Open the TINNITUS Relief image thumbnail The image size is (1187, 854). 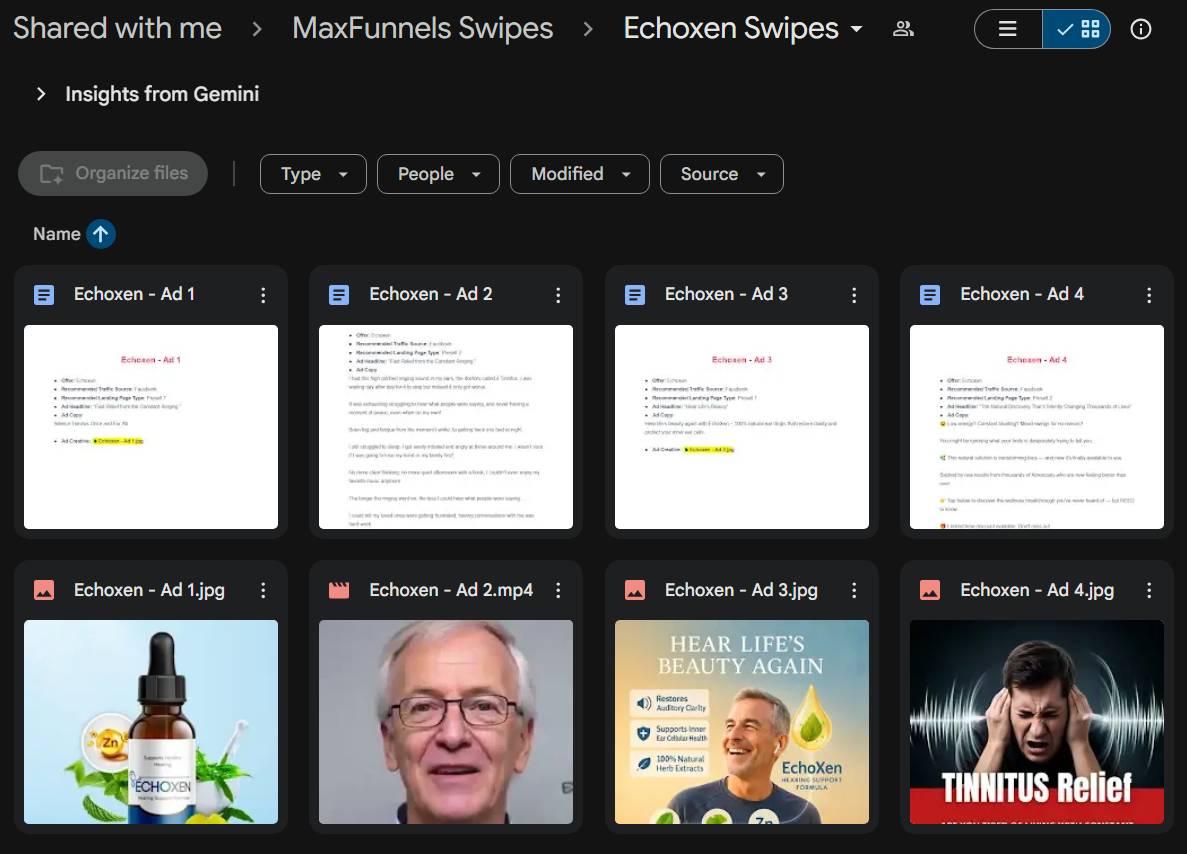[x=1036, y=721]
